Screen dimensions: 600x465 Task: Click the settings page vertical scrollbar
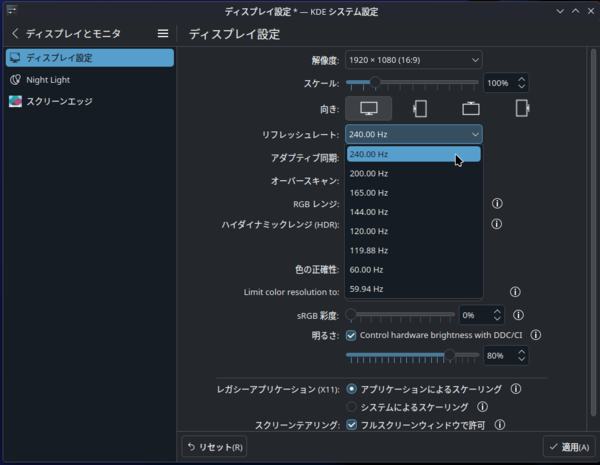(x=593, y=233)
